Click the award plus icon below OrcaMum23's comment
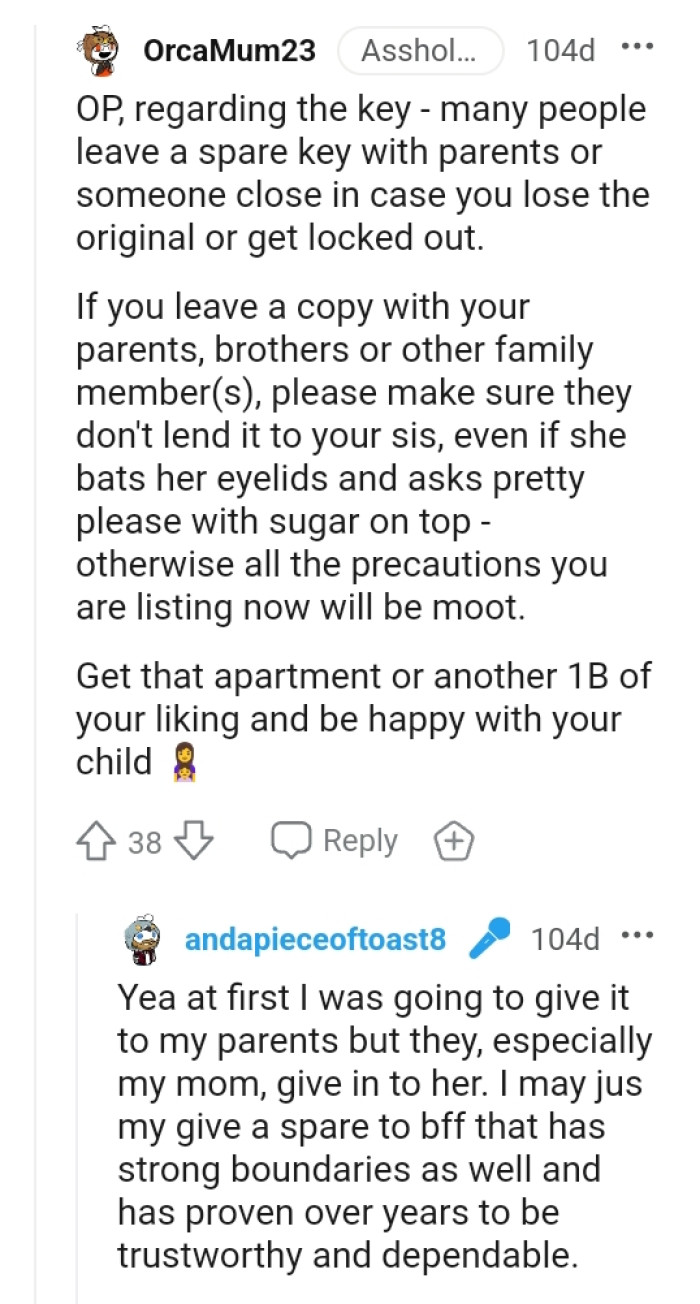This screenshot has width=700, height=1304. [455, 840]
